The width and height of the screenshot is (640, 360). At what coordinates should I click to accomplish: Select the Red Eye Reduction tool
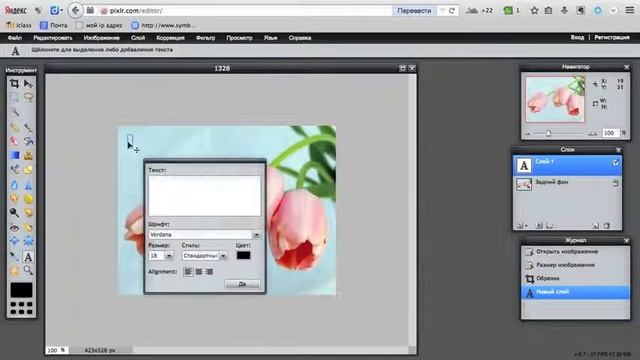[14, 228]
